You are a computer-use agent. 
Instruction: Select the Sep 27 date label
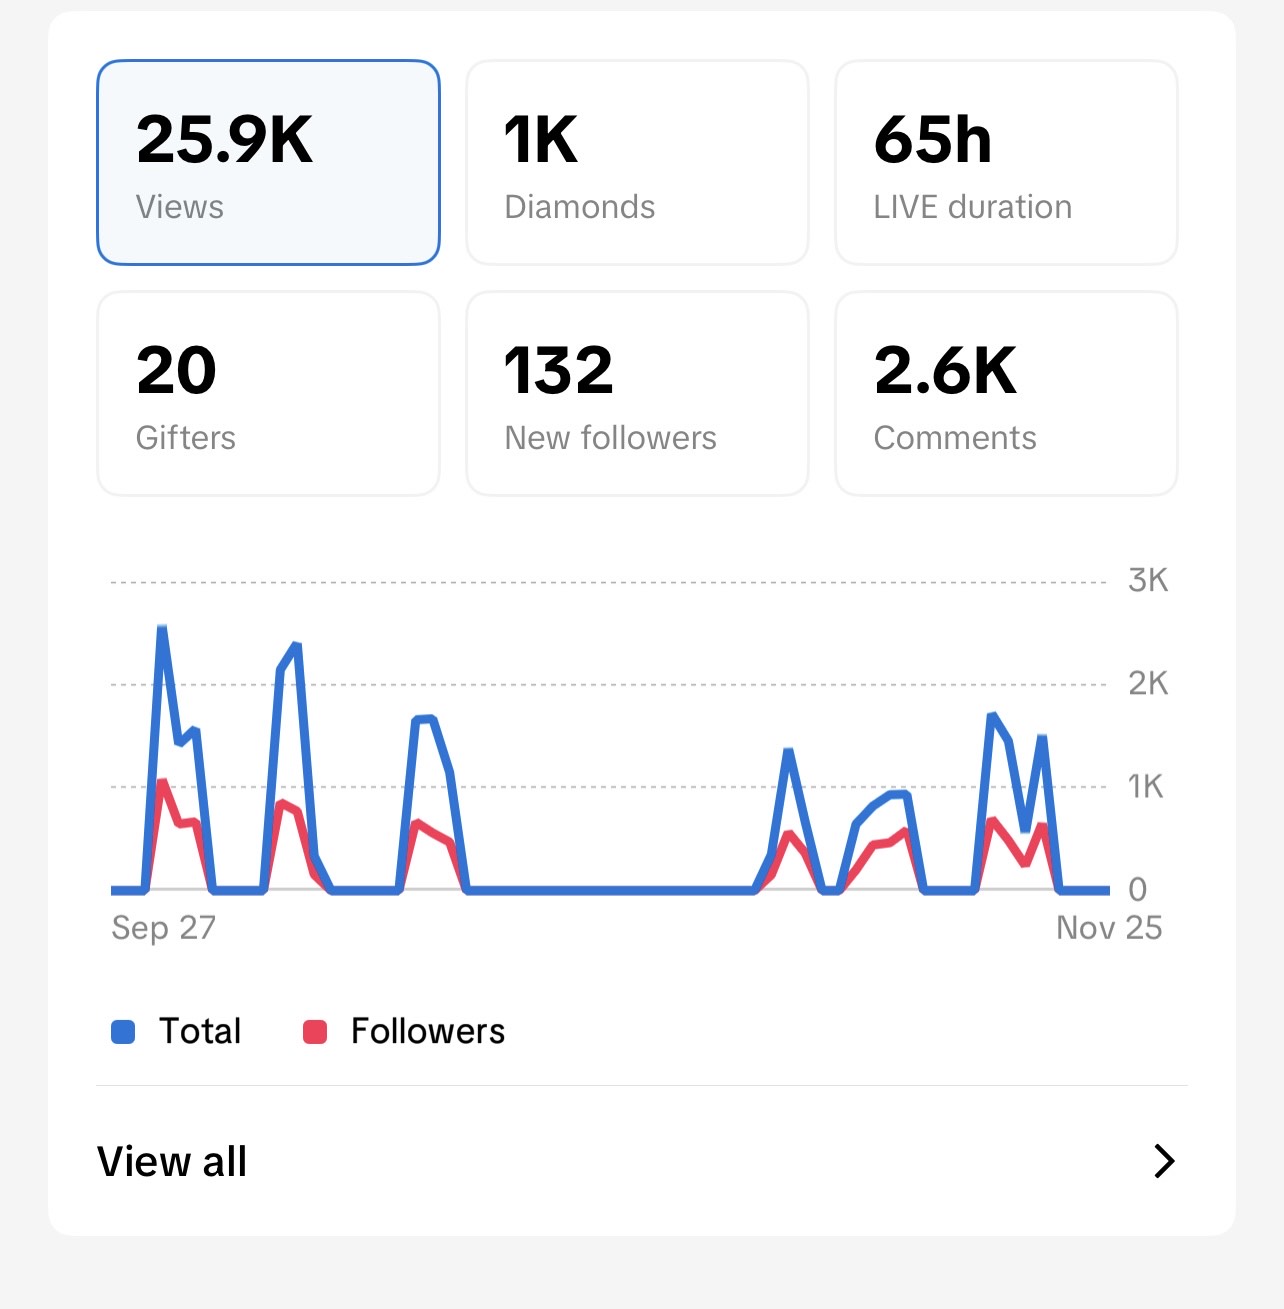point(163,927)
